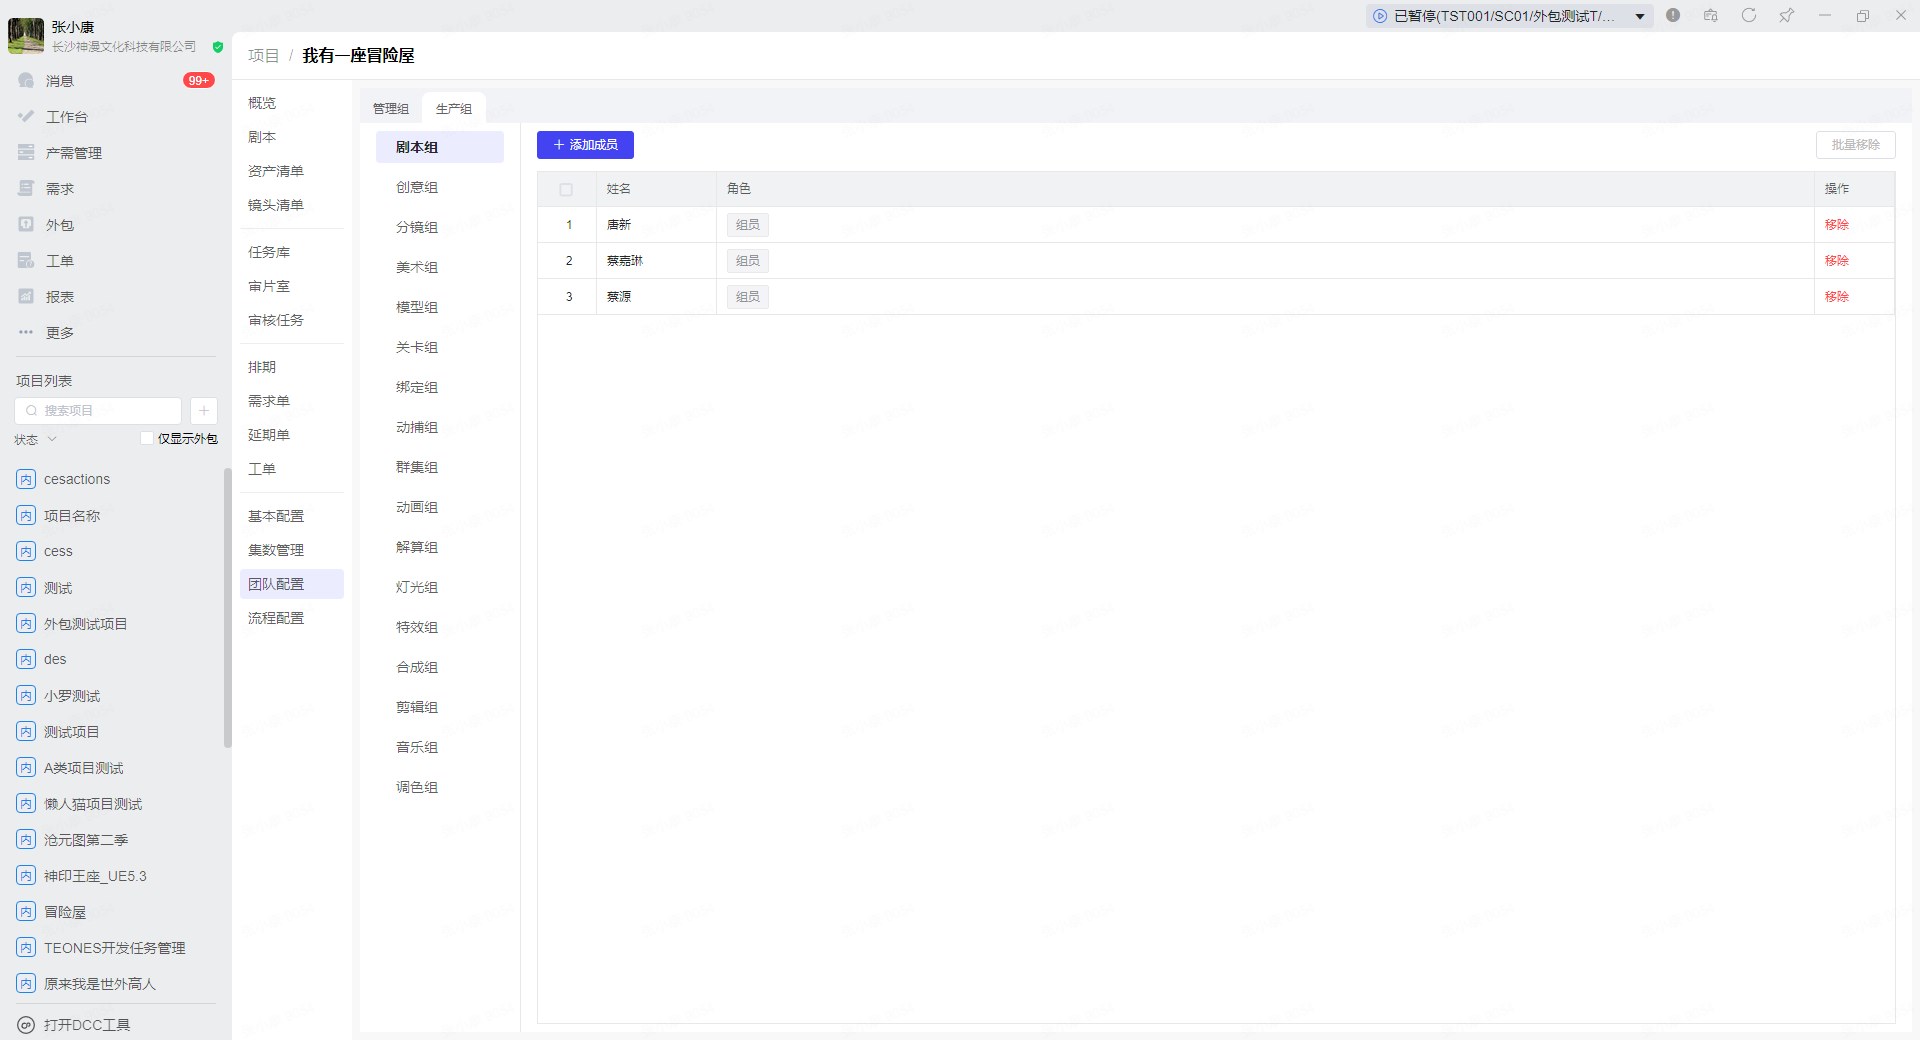Open the A类项目测试 project
This screenshot has width=1920, height=1040.
[84, 768]
